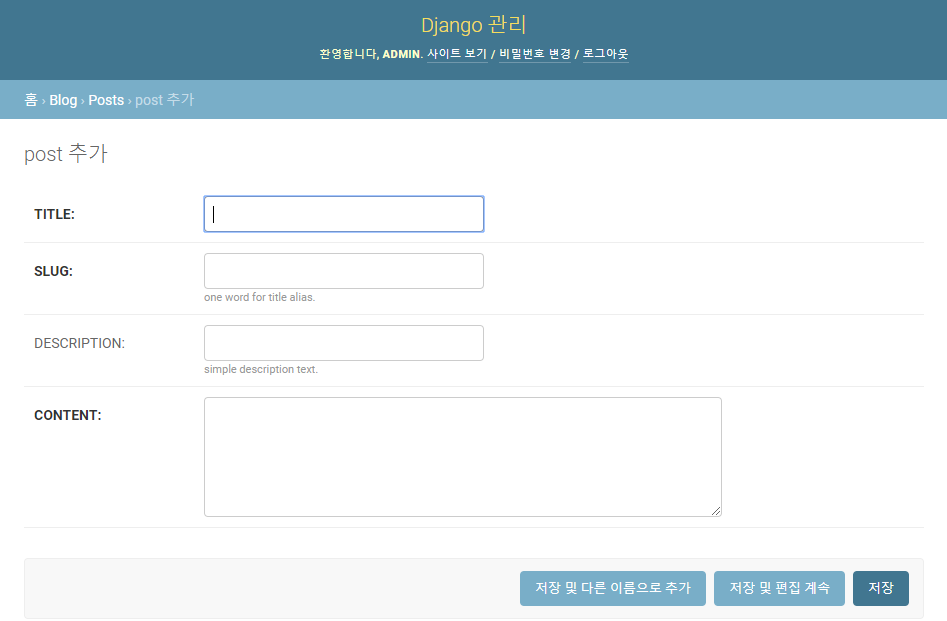Click the 'one word for title alias.' hint
This screenshot has height=621, width=947.
[260, 297]
